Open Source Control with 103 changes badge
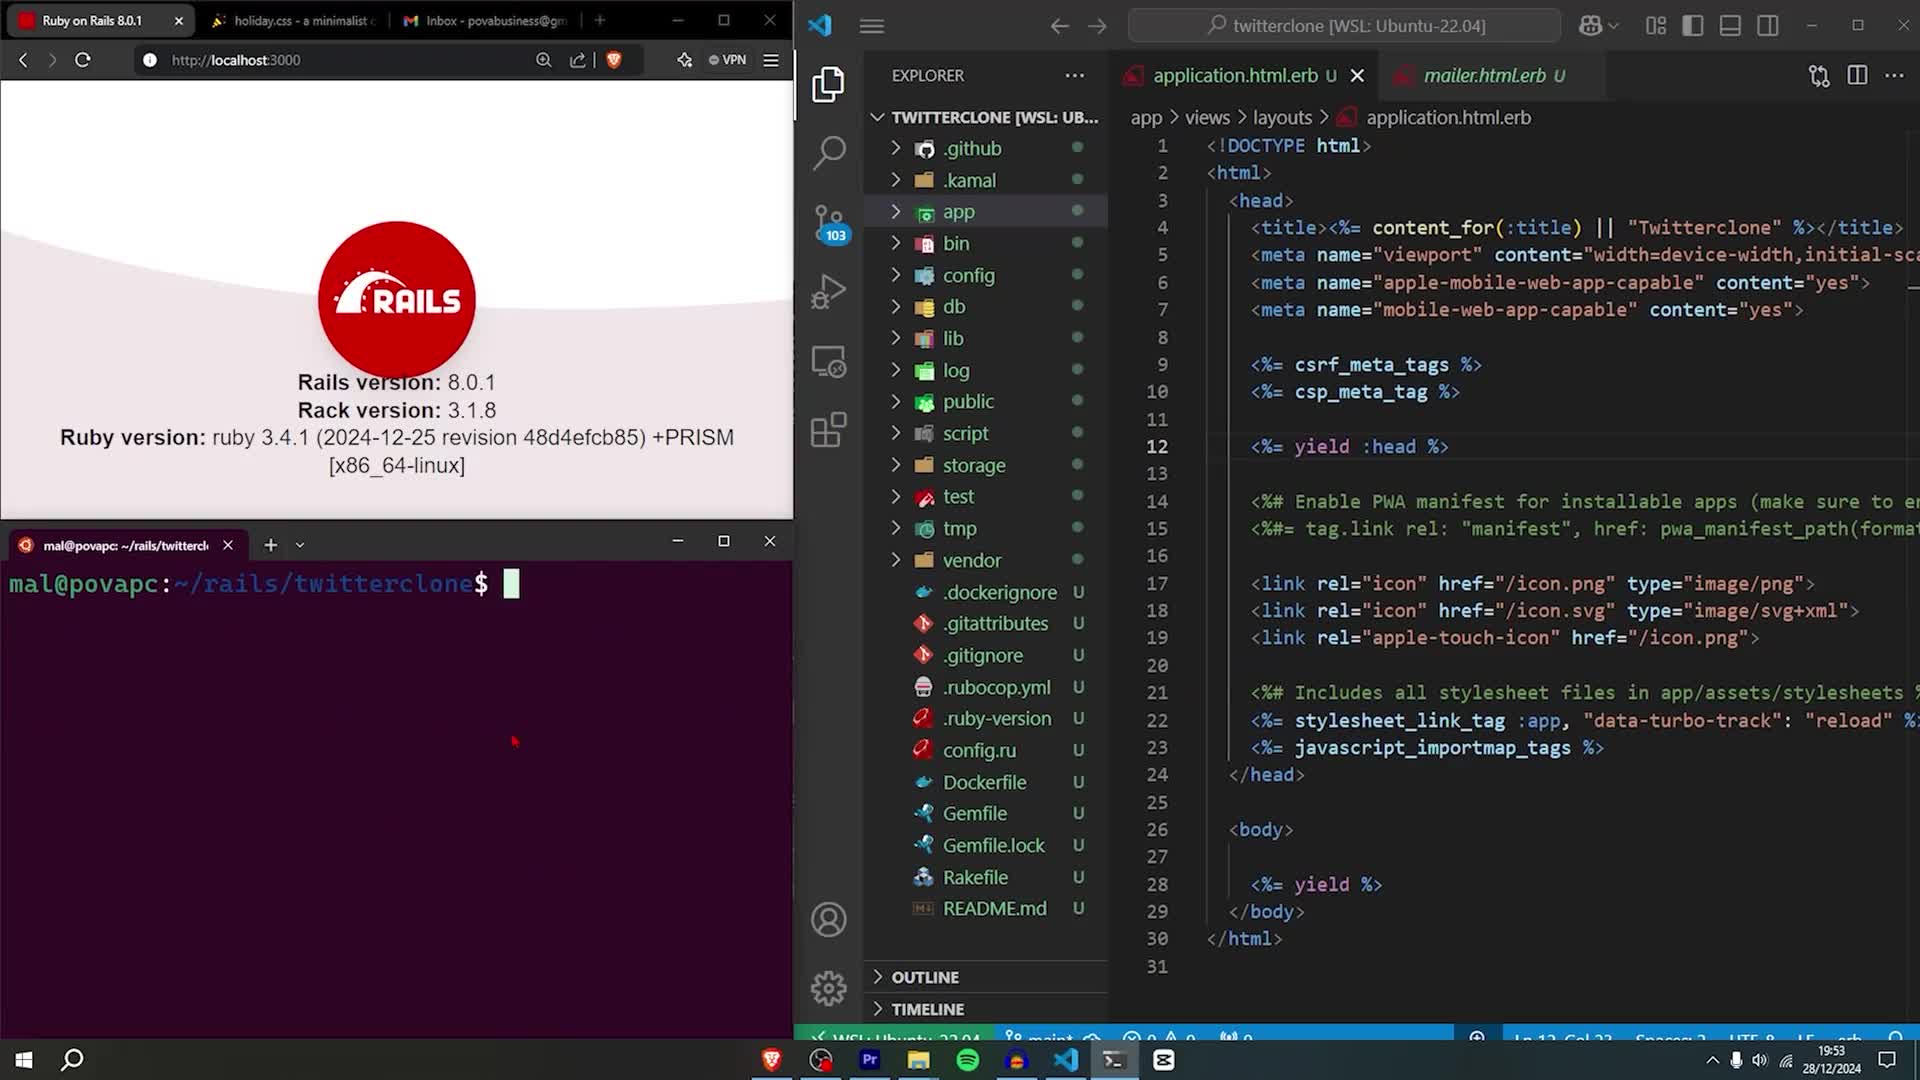Screen dimensions: 1920x1080 (x=829, y=222)
